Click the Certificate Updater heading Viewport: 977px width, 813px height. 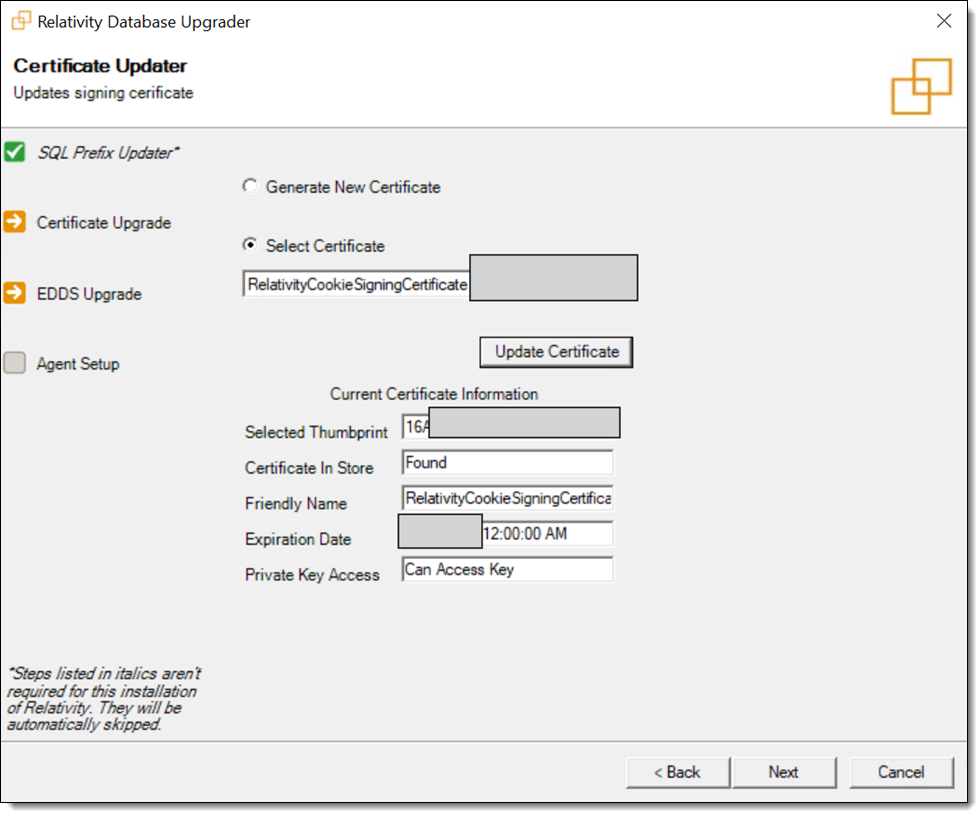click(100, 65)
